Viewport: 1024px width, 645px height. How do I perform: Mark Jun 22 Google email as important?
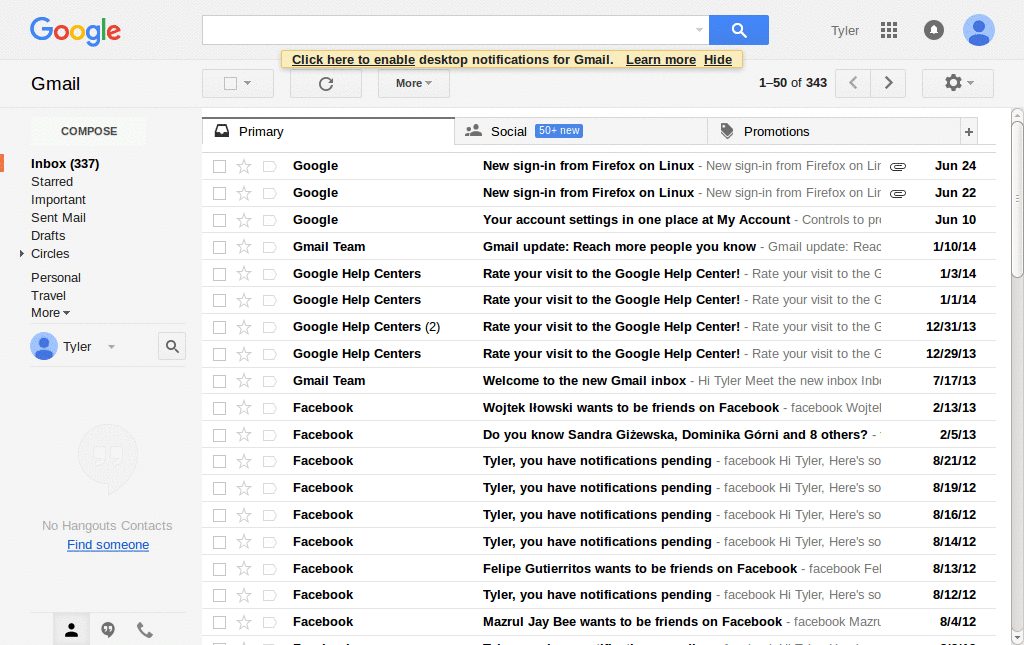coord(269,193)
